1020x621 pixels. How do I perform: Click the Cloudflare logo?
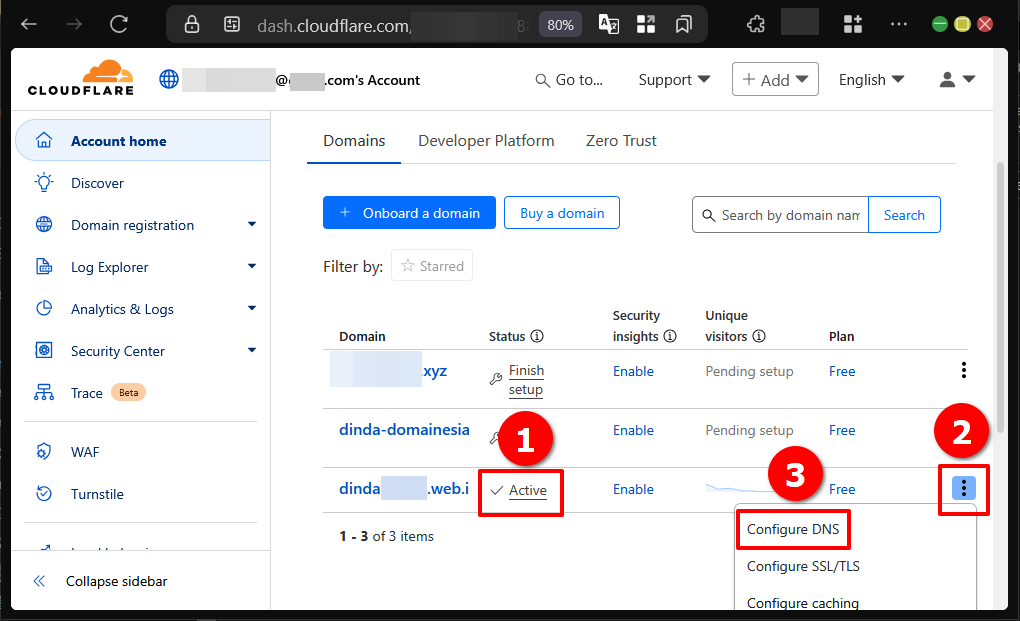(81, 78)
